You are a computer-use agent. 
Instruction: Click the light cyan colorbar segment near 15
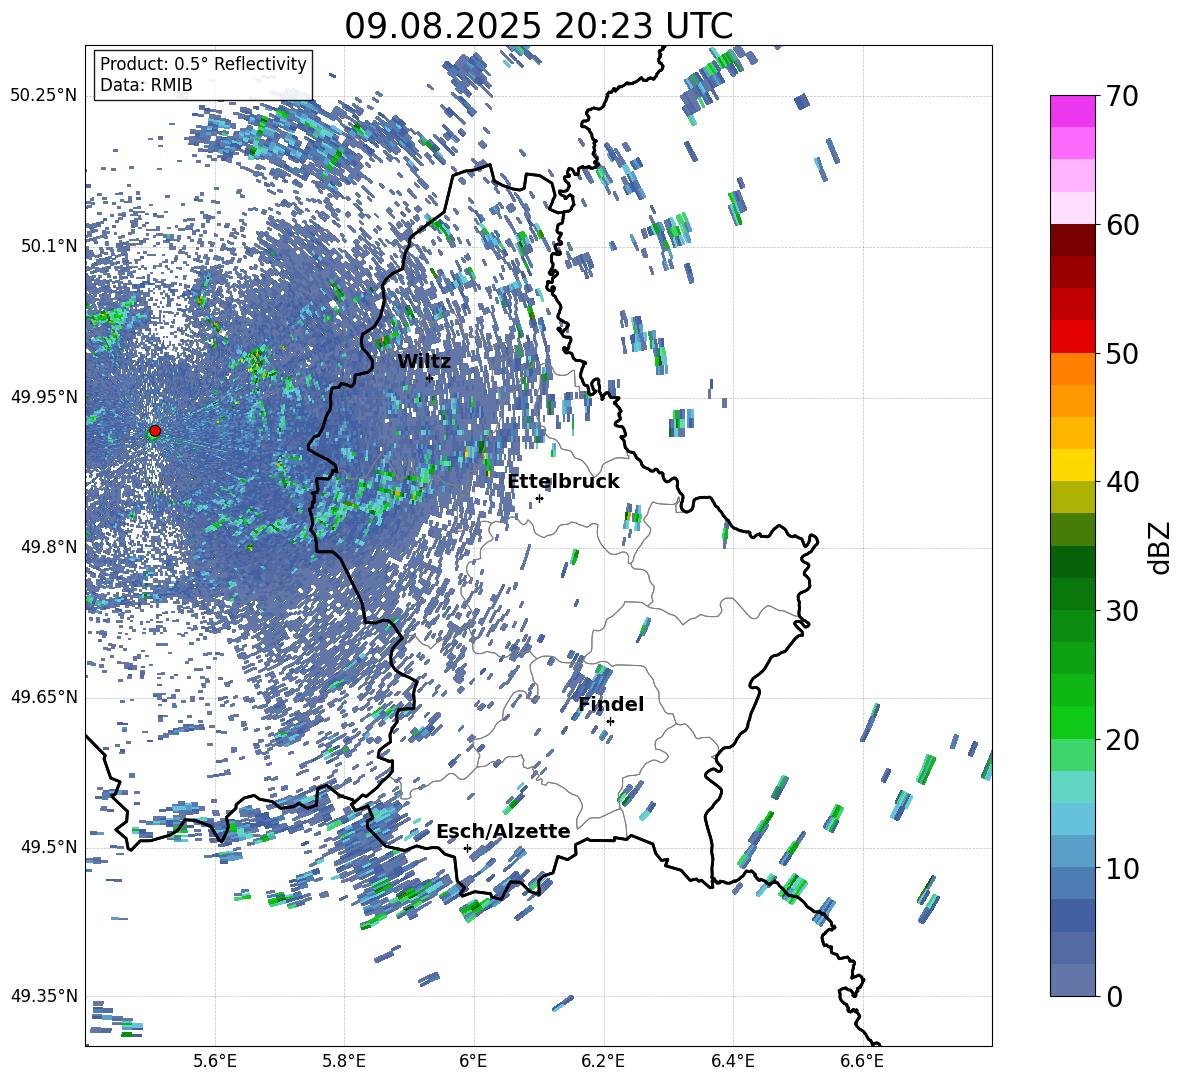click(x=1072, y=787)
